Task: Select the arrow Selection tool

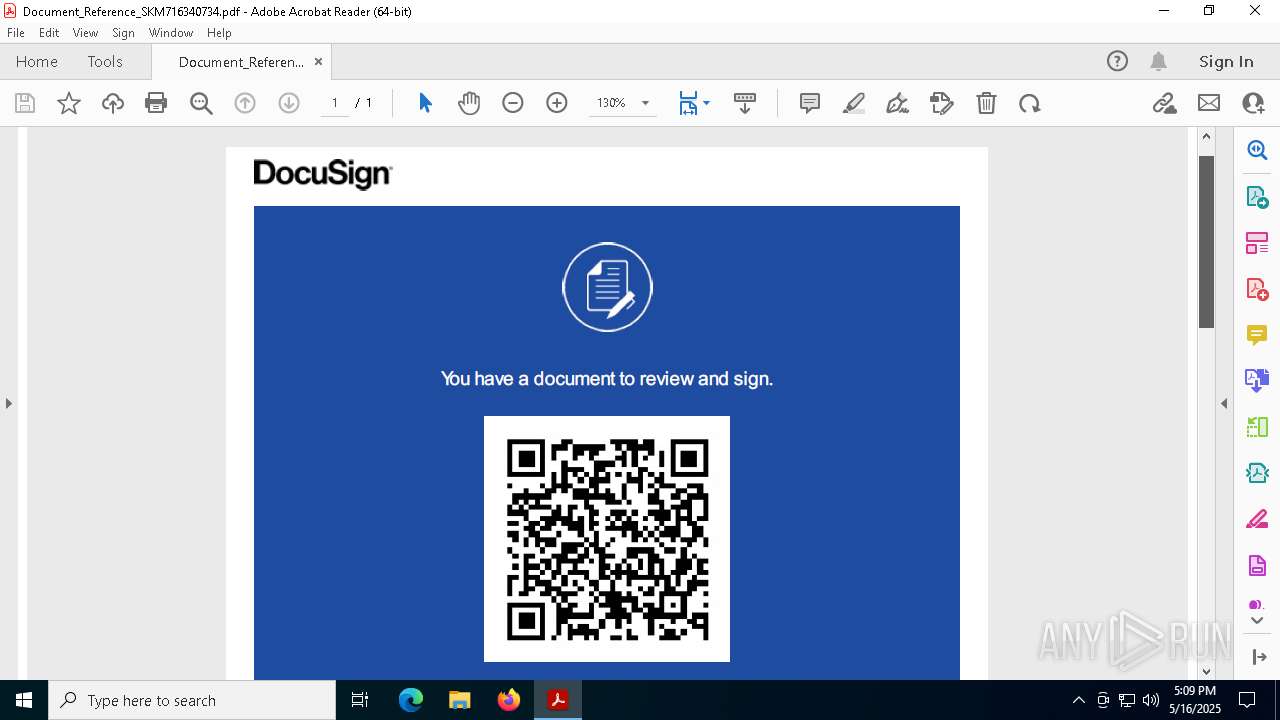Action: [x=425, y=103]
